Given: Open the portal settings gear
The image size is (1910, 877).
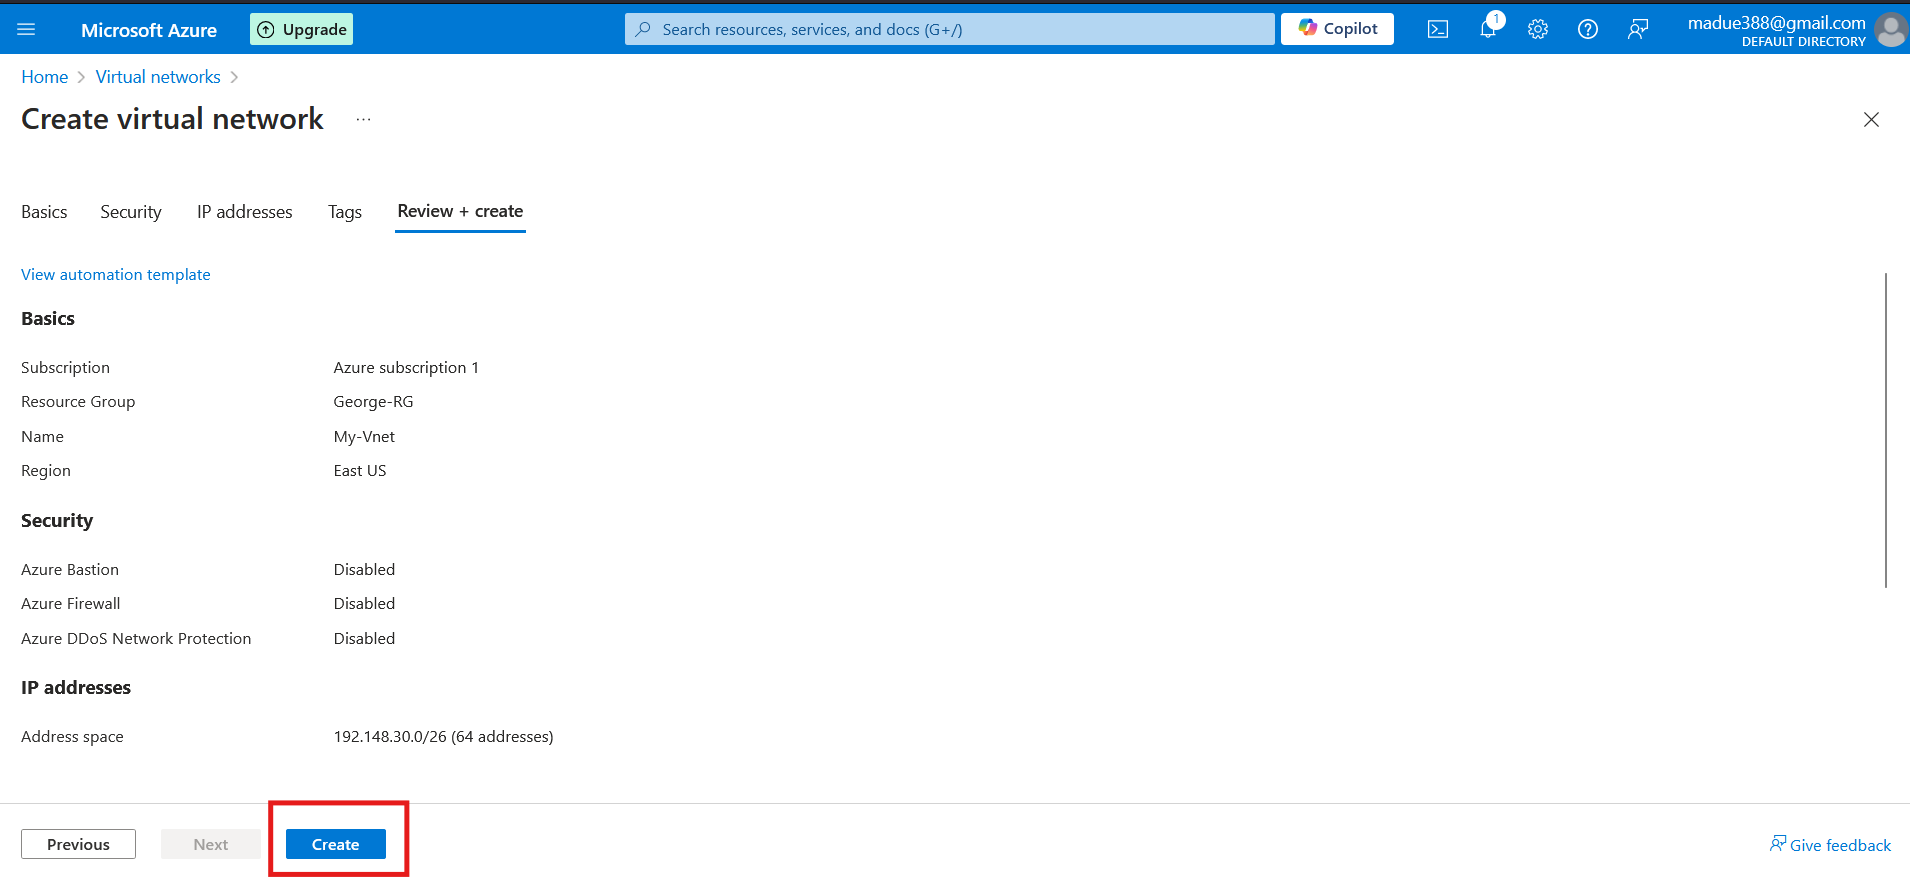Looking at the screenshot, I should (1538, 30).
